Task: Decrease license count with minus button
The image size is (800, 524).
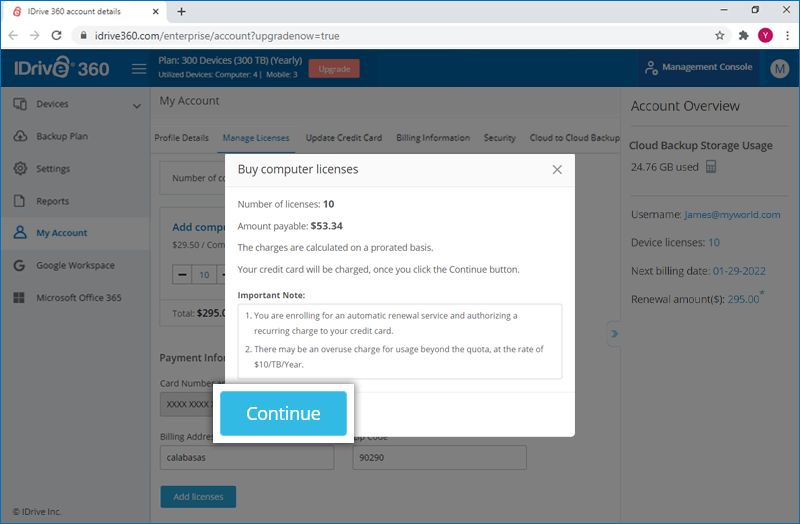Action: [x=182, y=275]
